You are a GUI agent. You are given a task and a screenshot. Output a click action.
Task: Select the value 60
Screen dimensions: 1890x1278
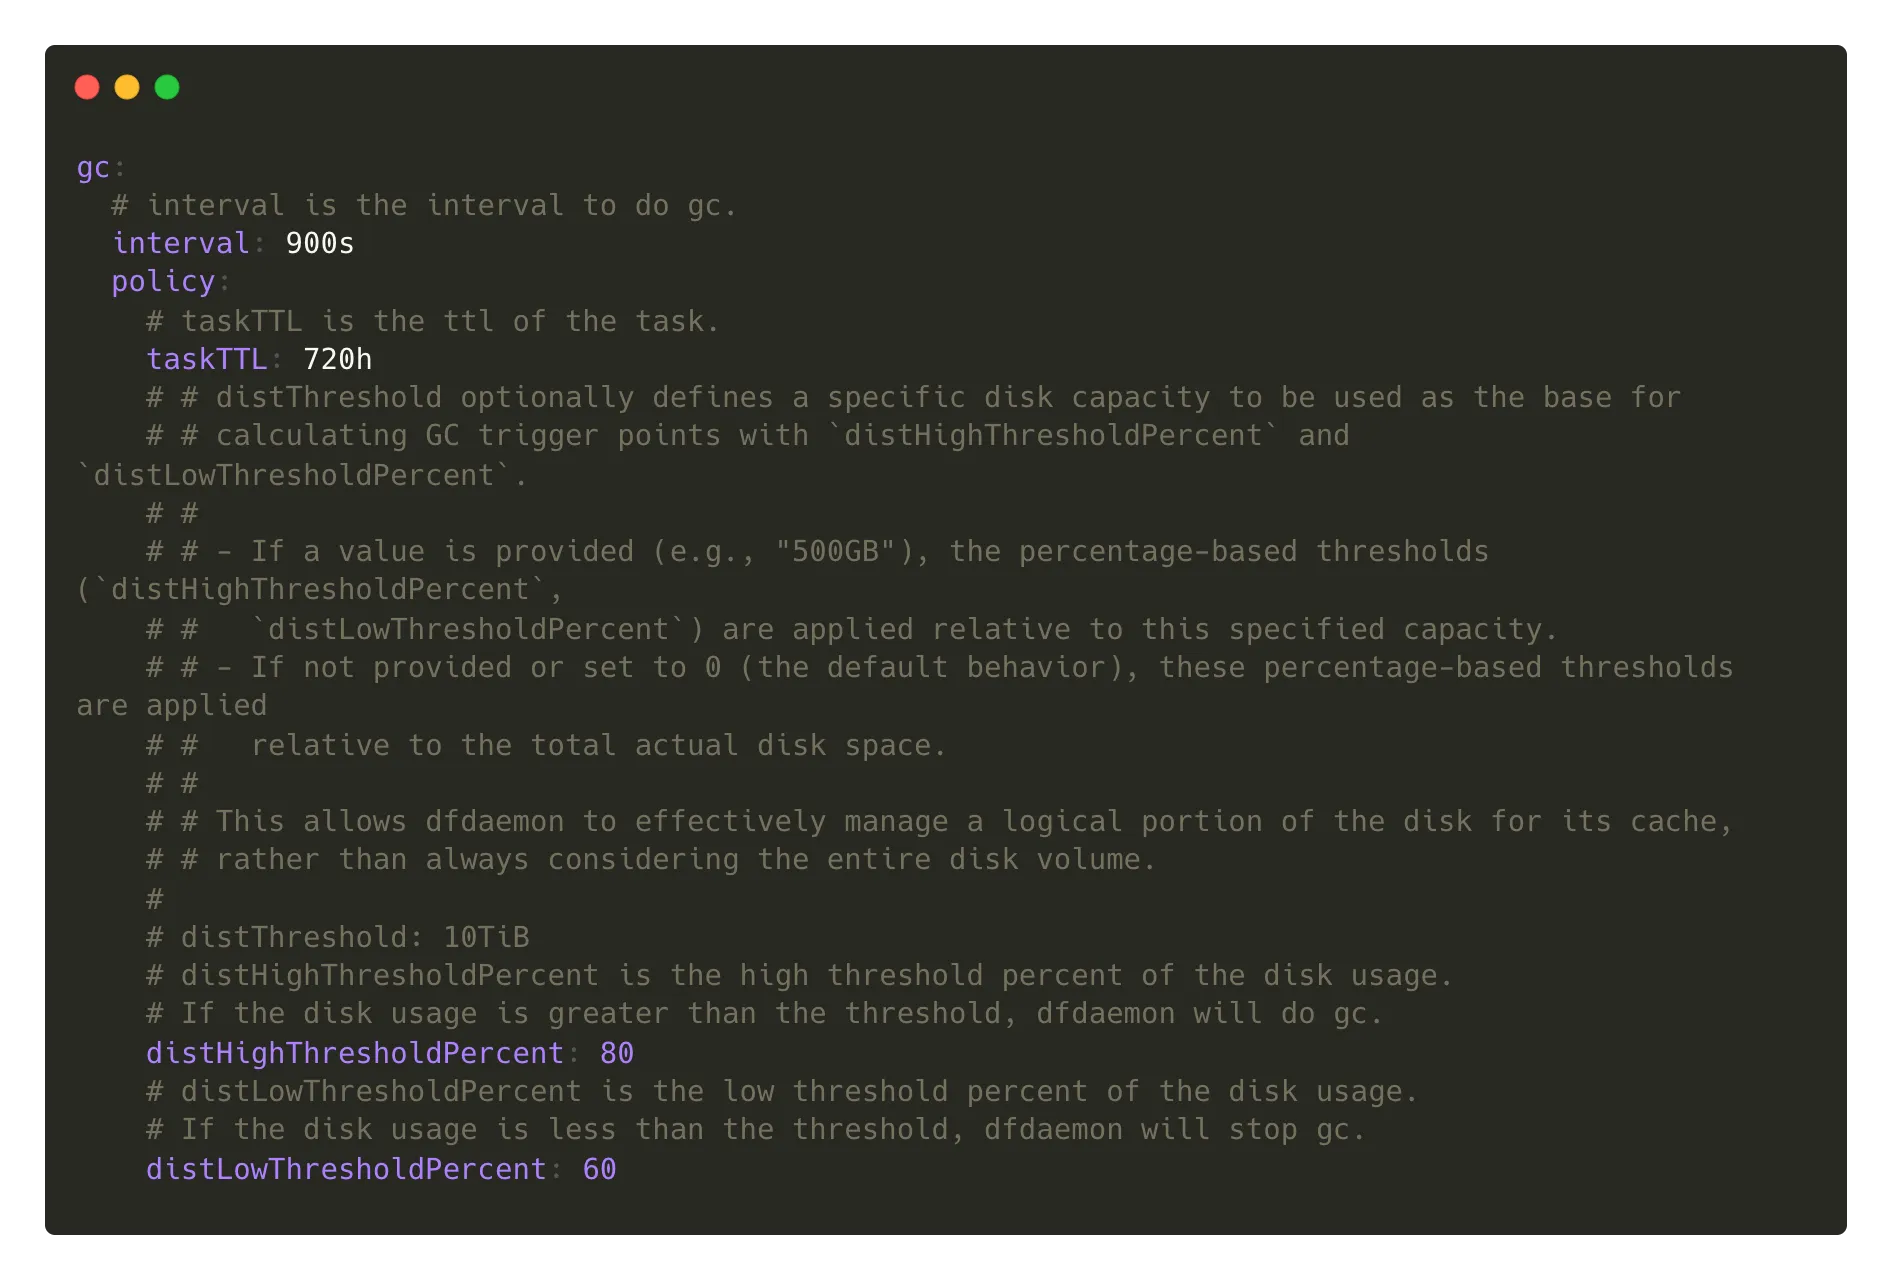click(x=599, y=1169)
